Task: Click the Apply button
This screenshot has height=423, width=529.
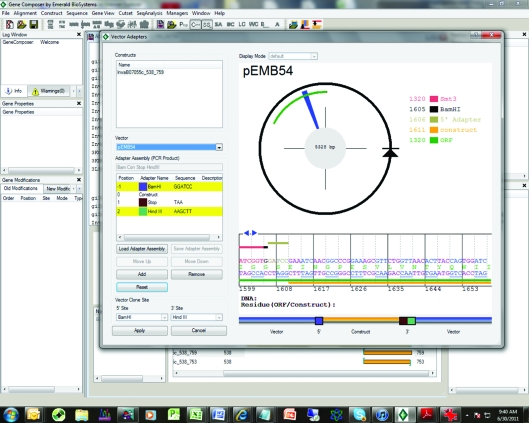Action: click(140, 331)
